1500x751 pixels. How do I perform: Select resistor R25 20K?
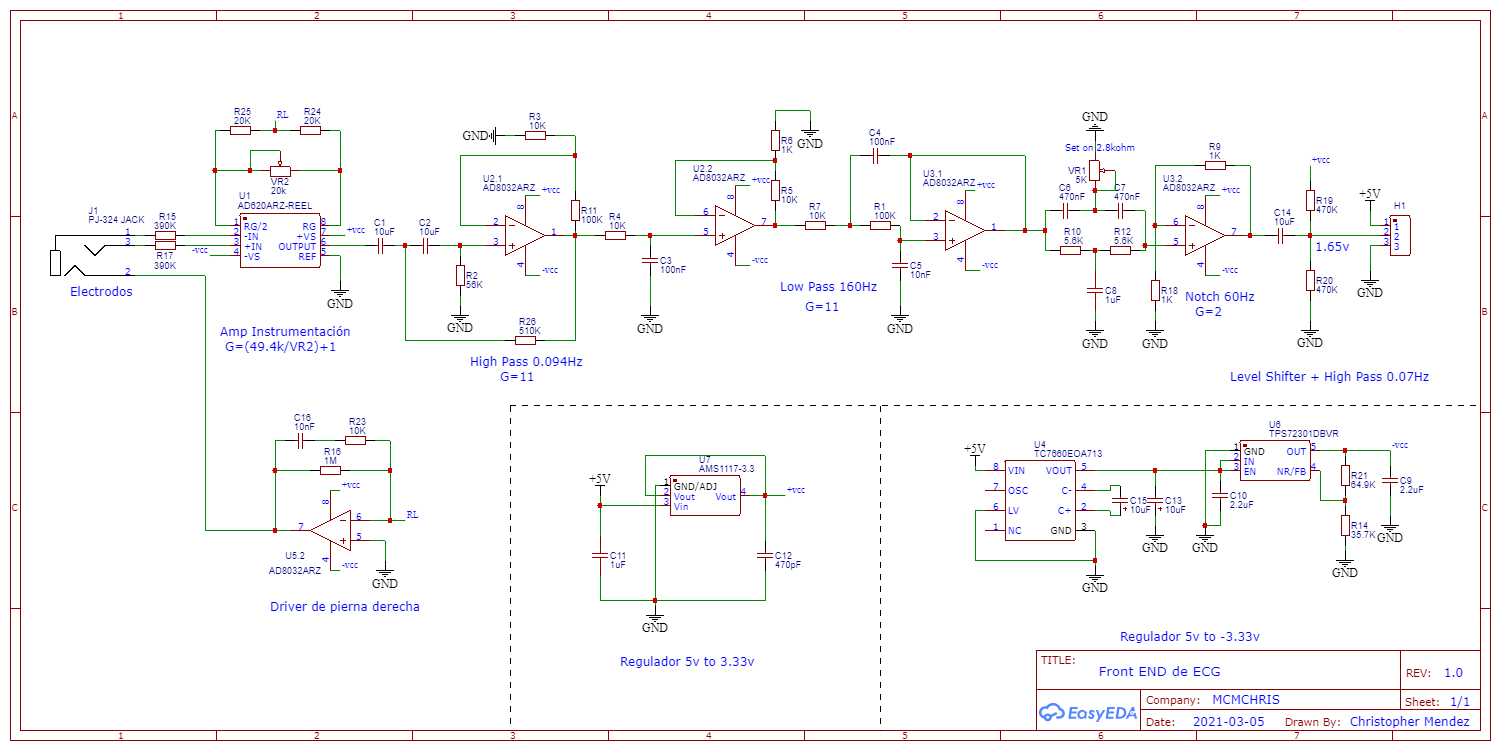coord(242,131)
